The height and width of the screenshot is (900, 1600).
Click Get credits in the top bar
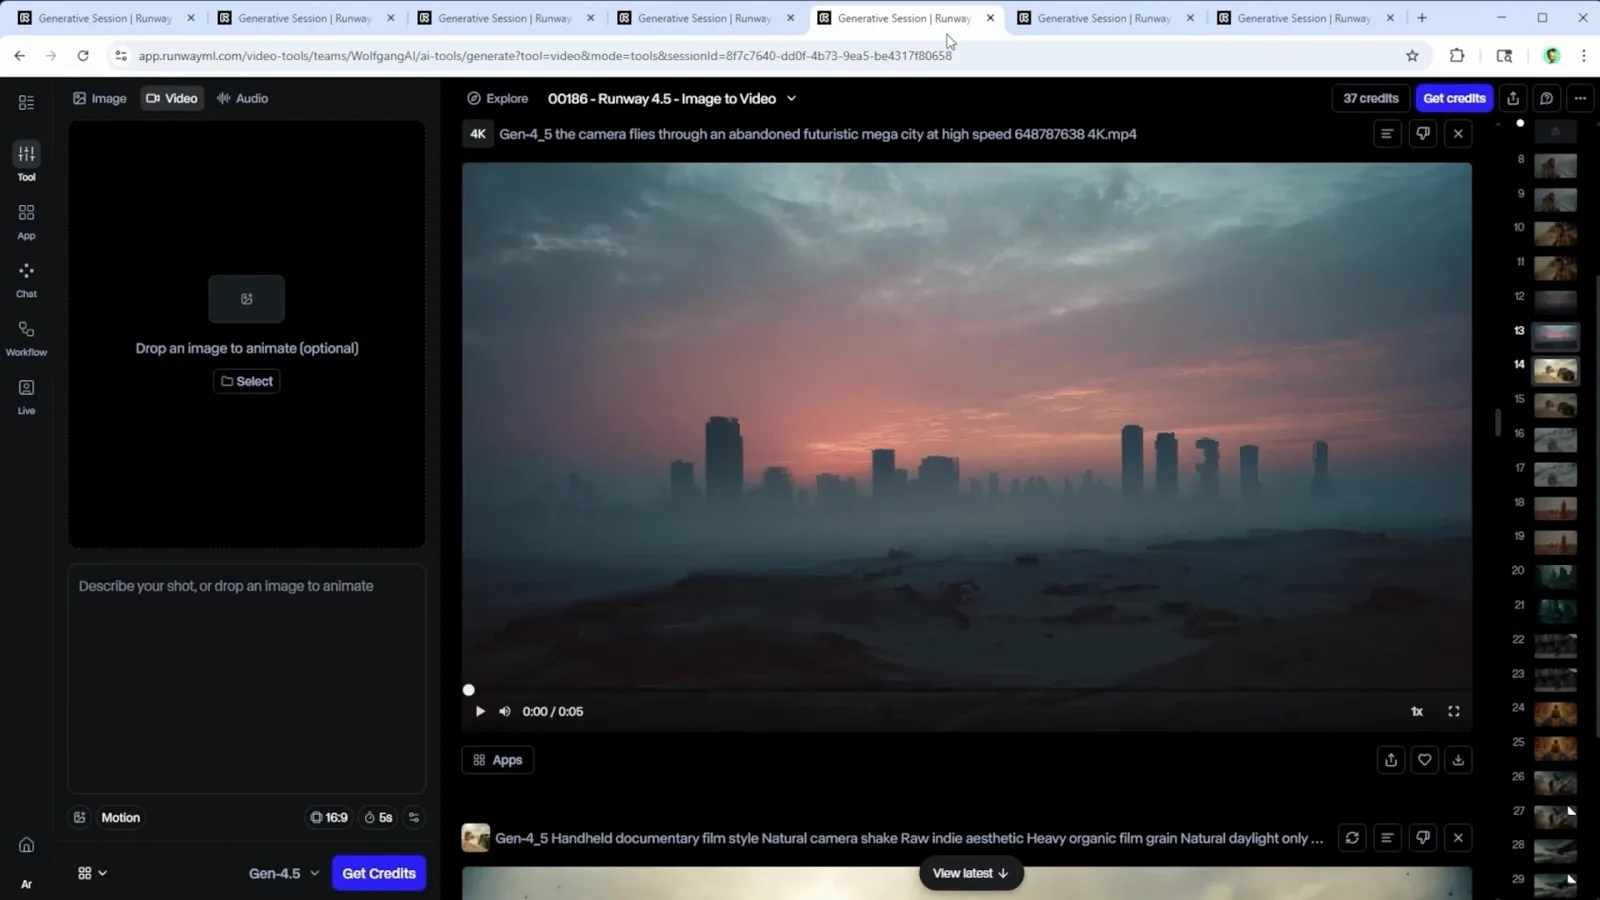click(x=1454, y=98)
